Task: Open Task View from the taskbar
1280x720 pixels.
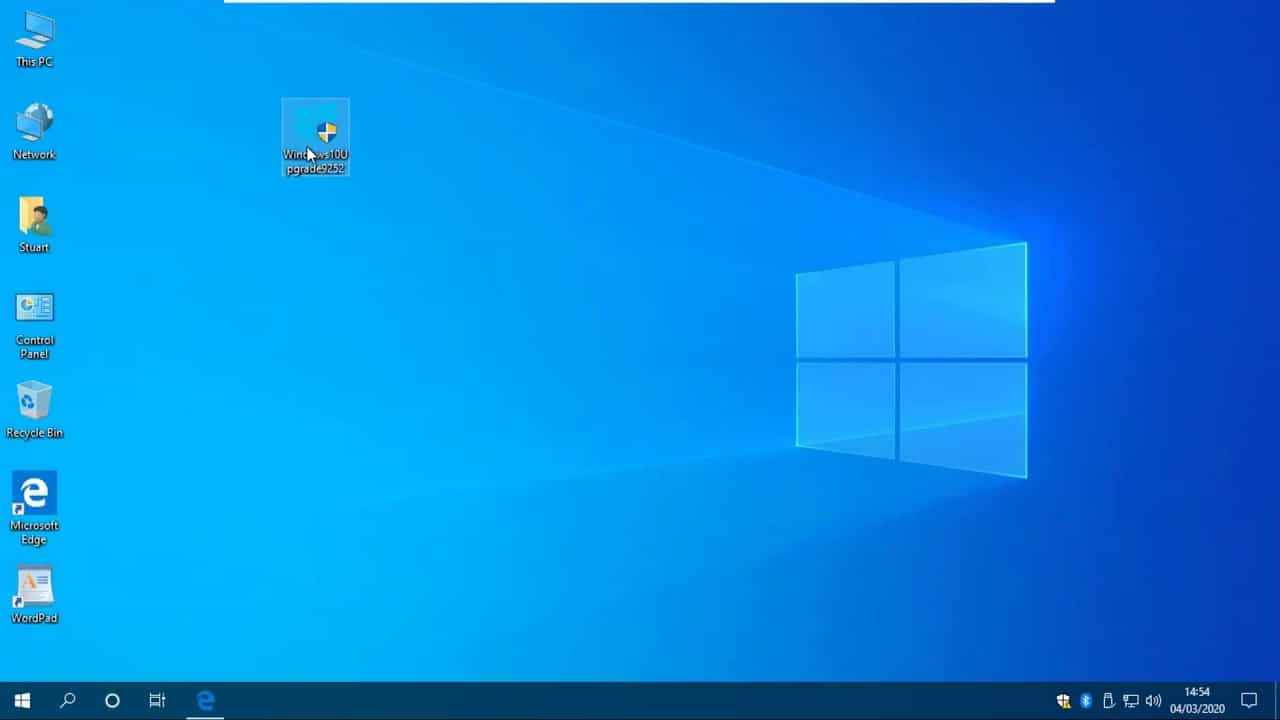Action: 157,701
